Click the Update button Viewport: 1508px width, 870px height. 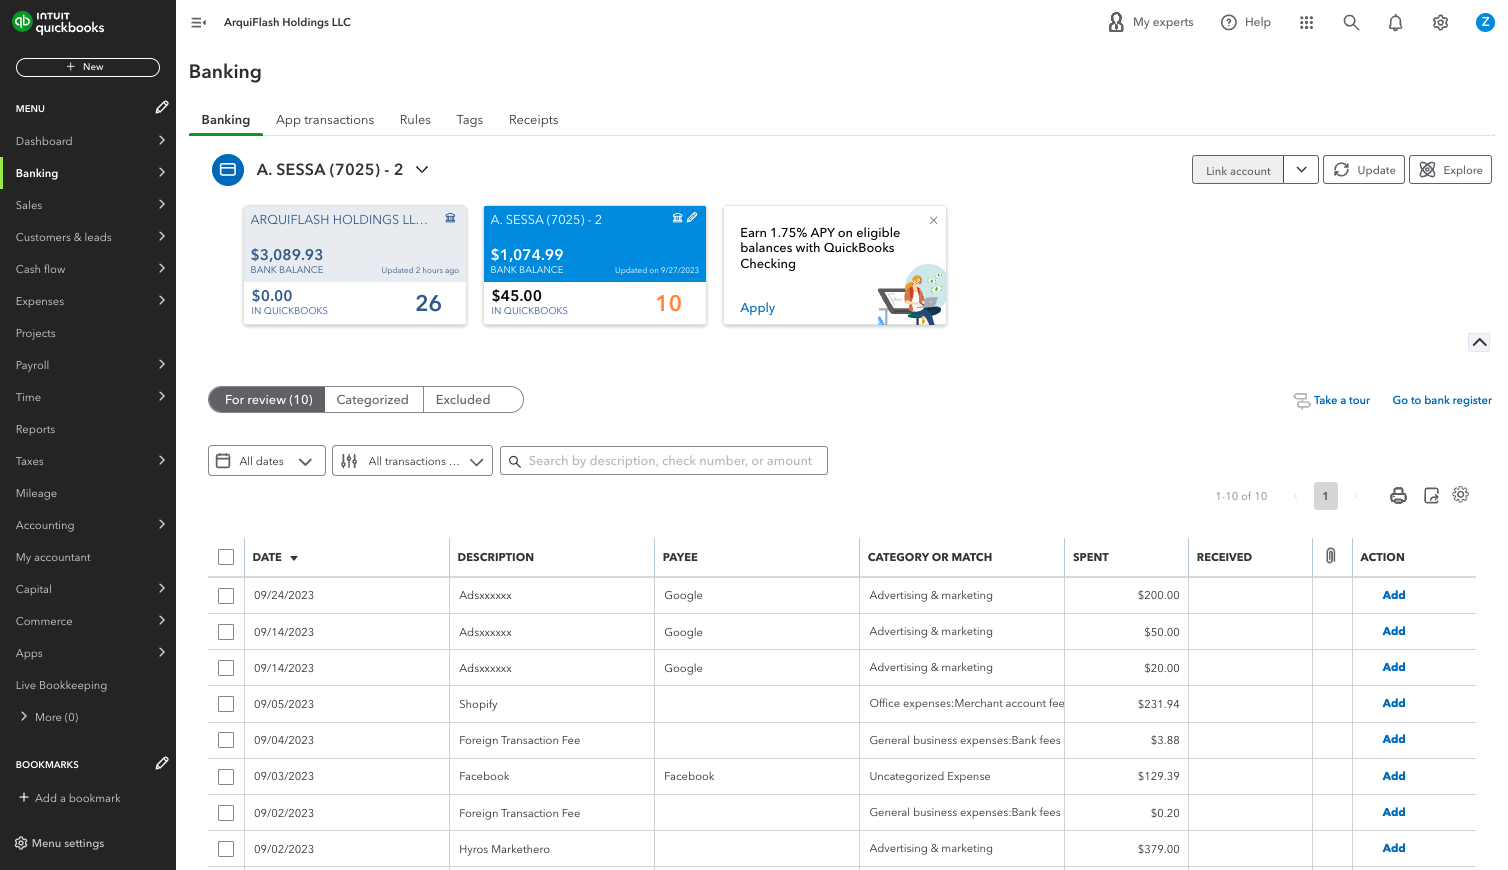(x=1364, y=170)
